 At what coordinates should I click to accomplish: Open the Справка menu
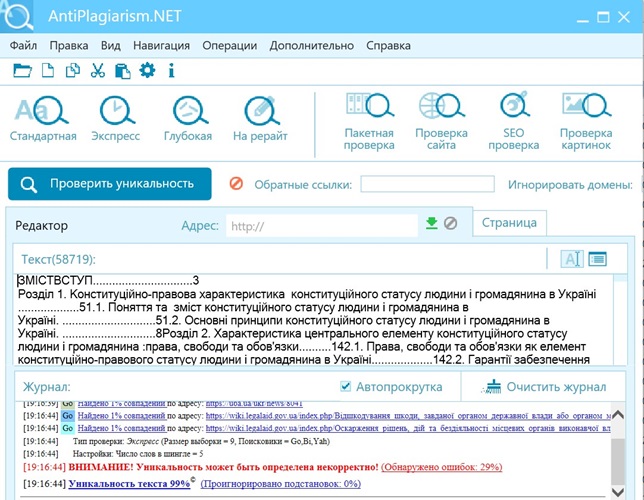coord(389,46)
